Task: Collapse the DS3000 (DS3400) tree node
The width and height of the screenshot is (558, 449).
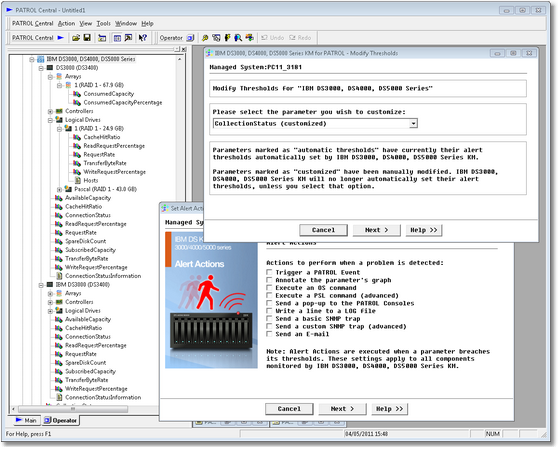Action: (41, 68)
